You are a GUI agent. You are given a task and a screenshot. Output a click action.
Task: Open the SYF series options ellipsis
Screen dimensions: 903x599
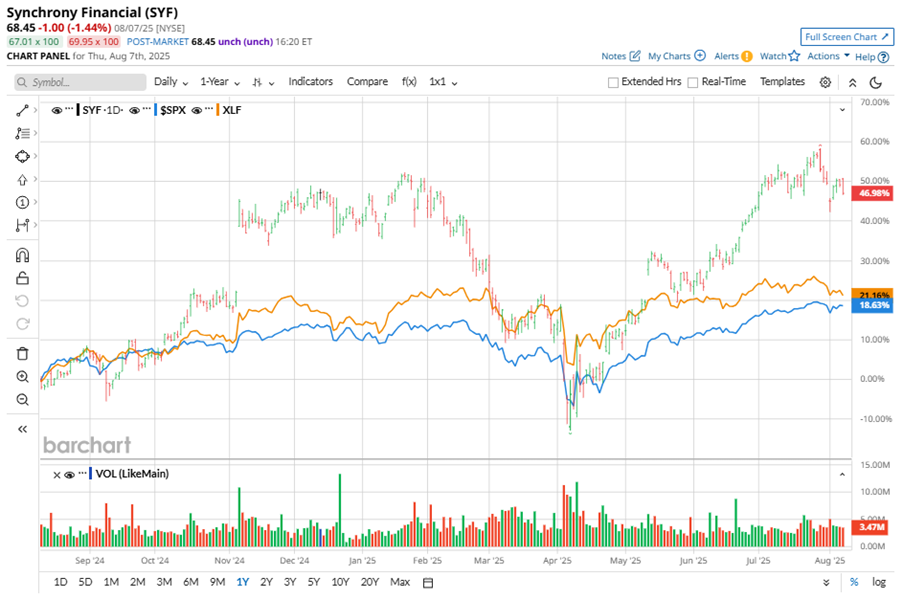pyautogui.click(x=69, y=108)
